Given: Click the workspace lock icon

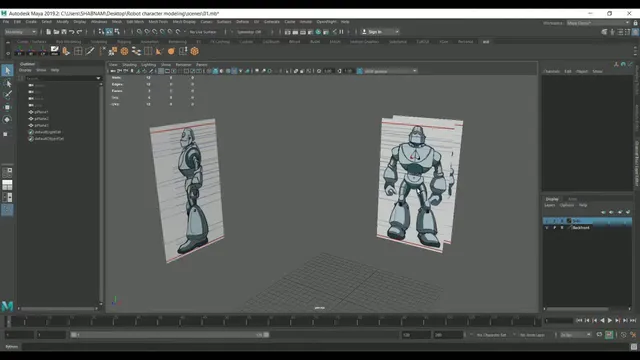Looking at the screenshot, I should [x=635, y=23].
